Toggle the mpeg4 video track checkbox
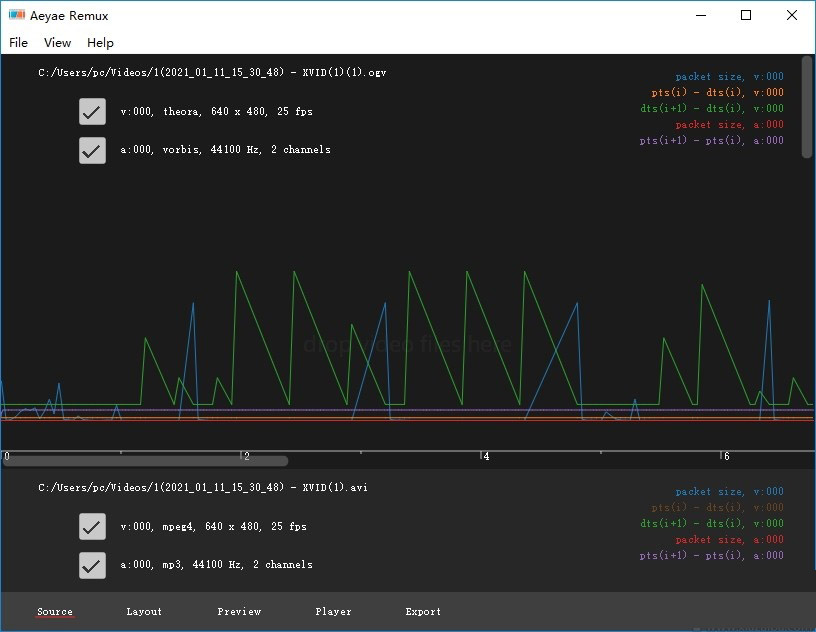This screenshot has height=632, width=816. 92,527
